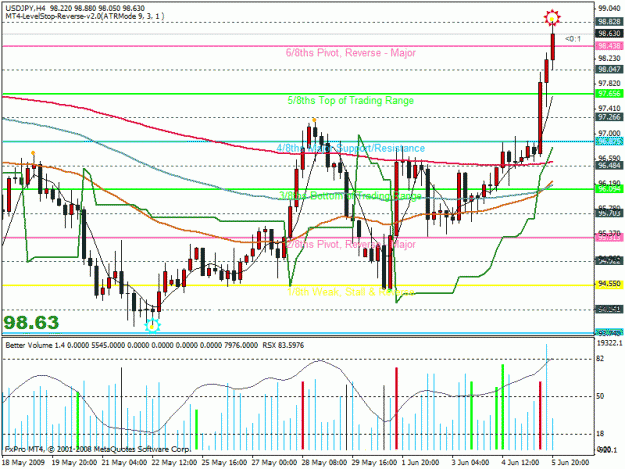
Task: Click the '25 May 16:00' time axis label
Action: (x=224, y=463)
